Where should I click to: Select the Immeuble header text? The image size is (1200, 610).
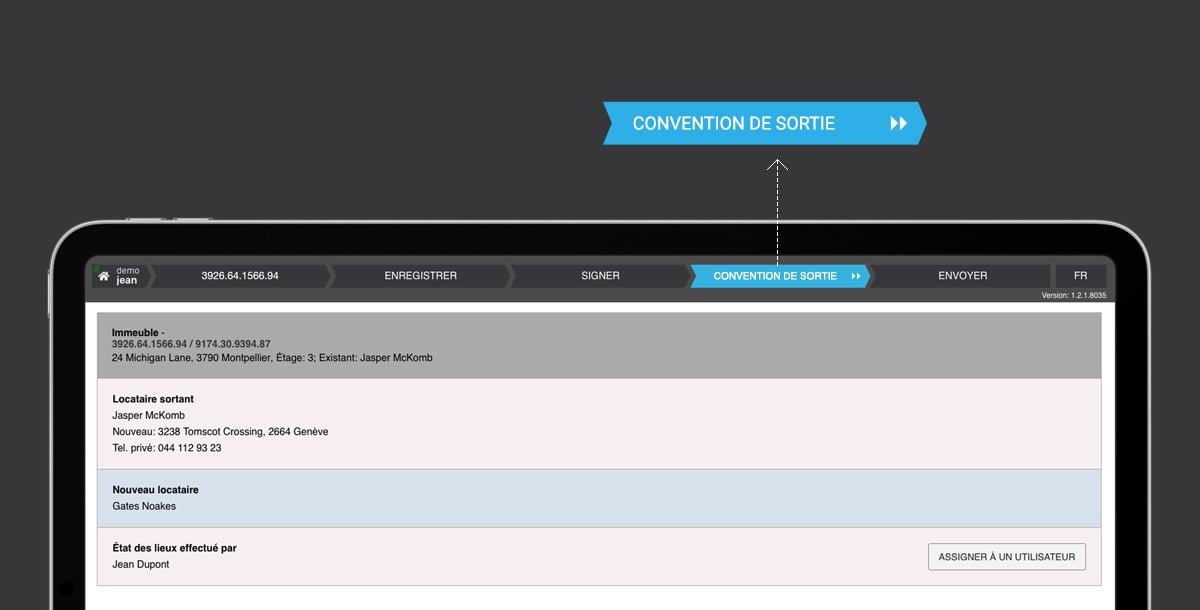(x=138, y=332)
